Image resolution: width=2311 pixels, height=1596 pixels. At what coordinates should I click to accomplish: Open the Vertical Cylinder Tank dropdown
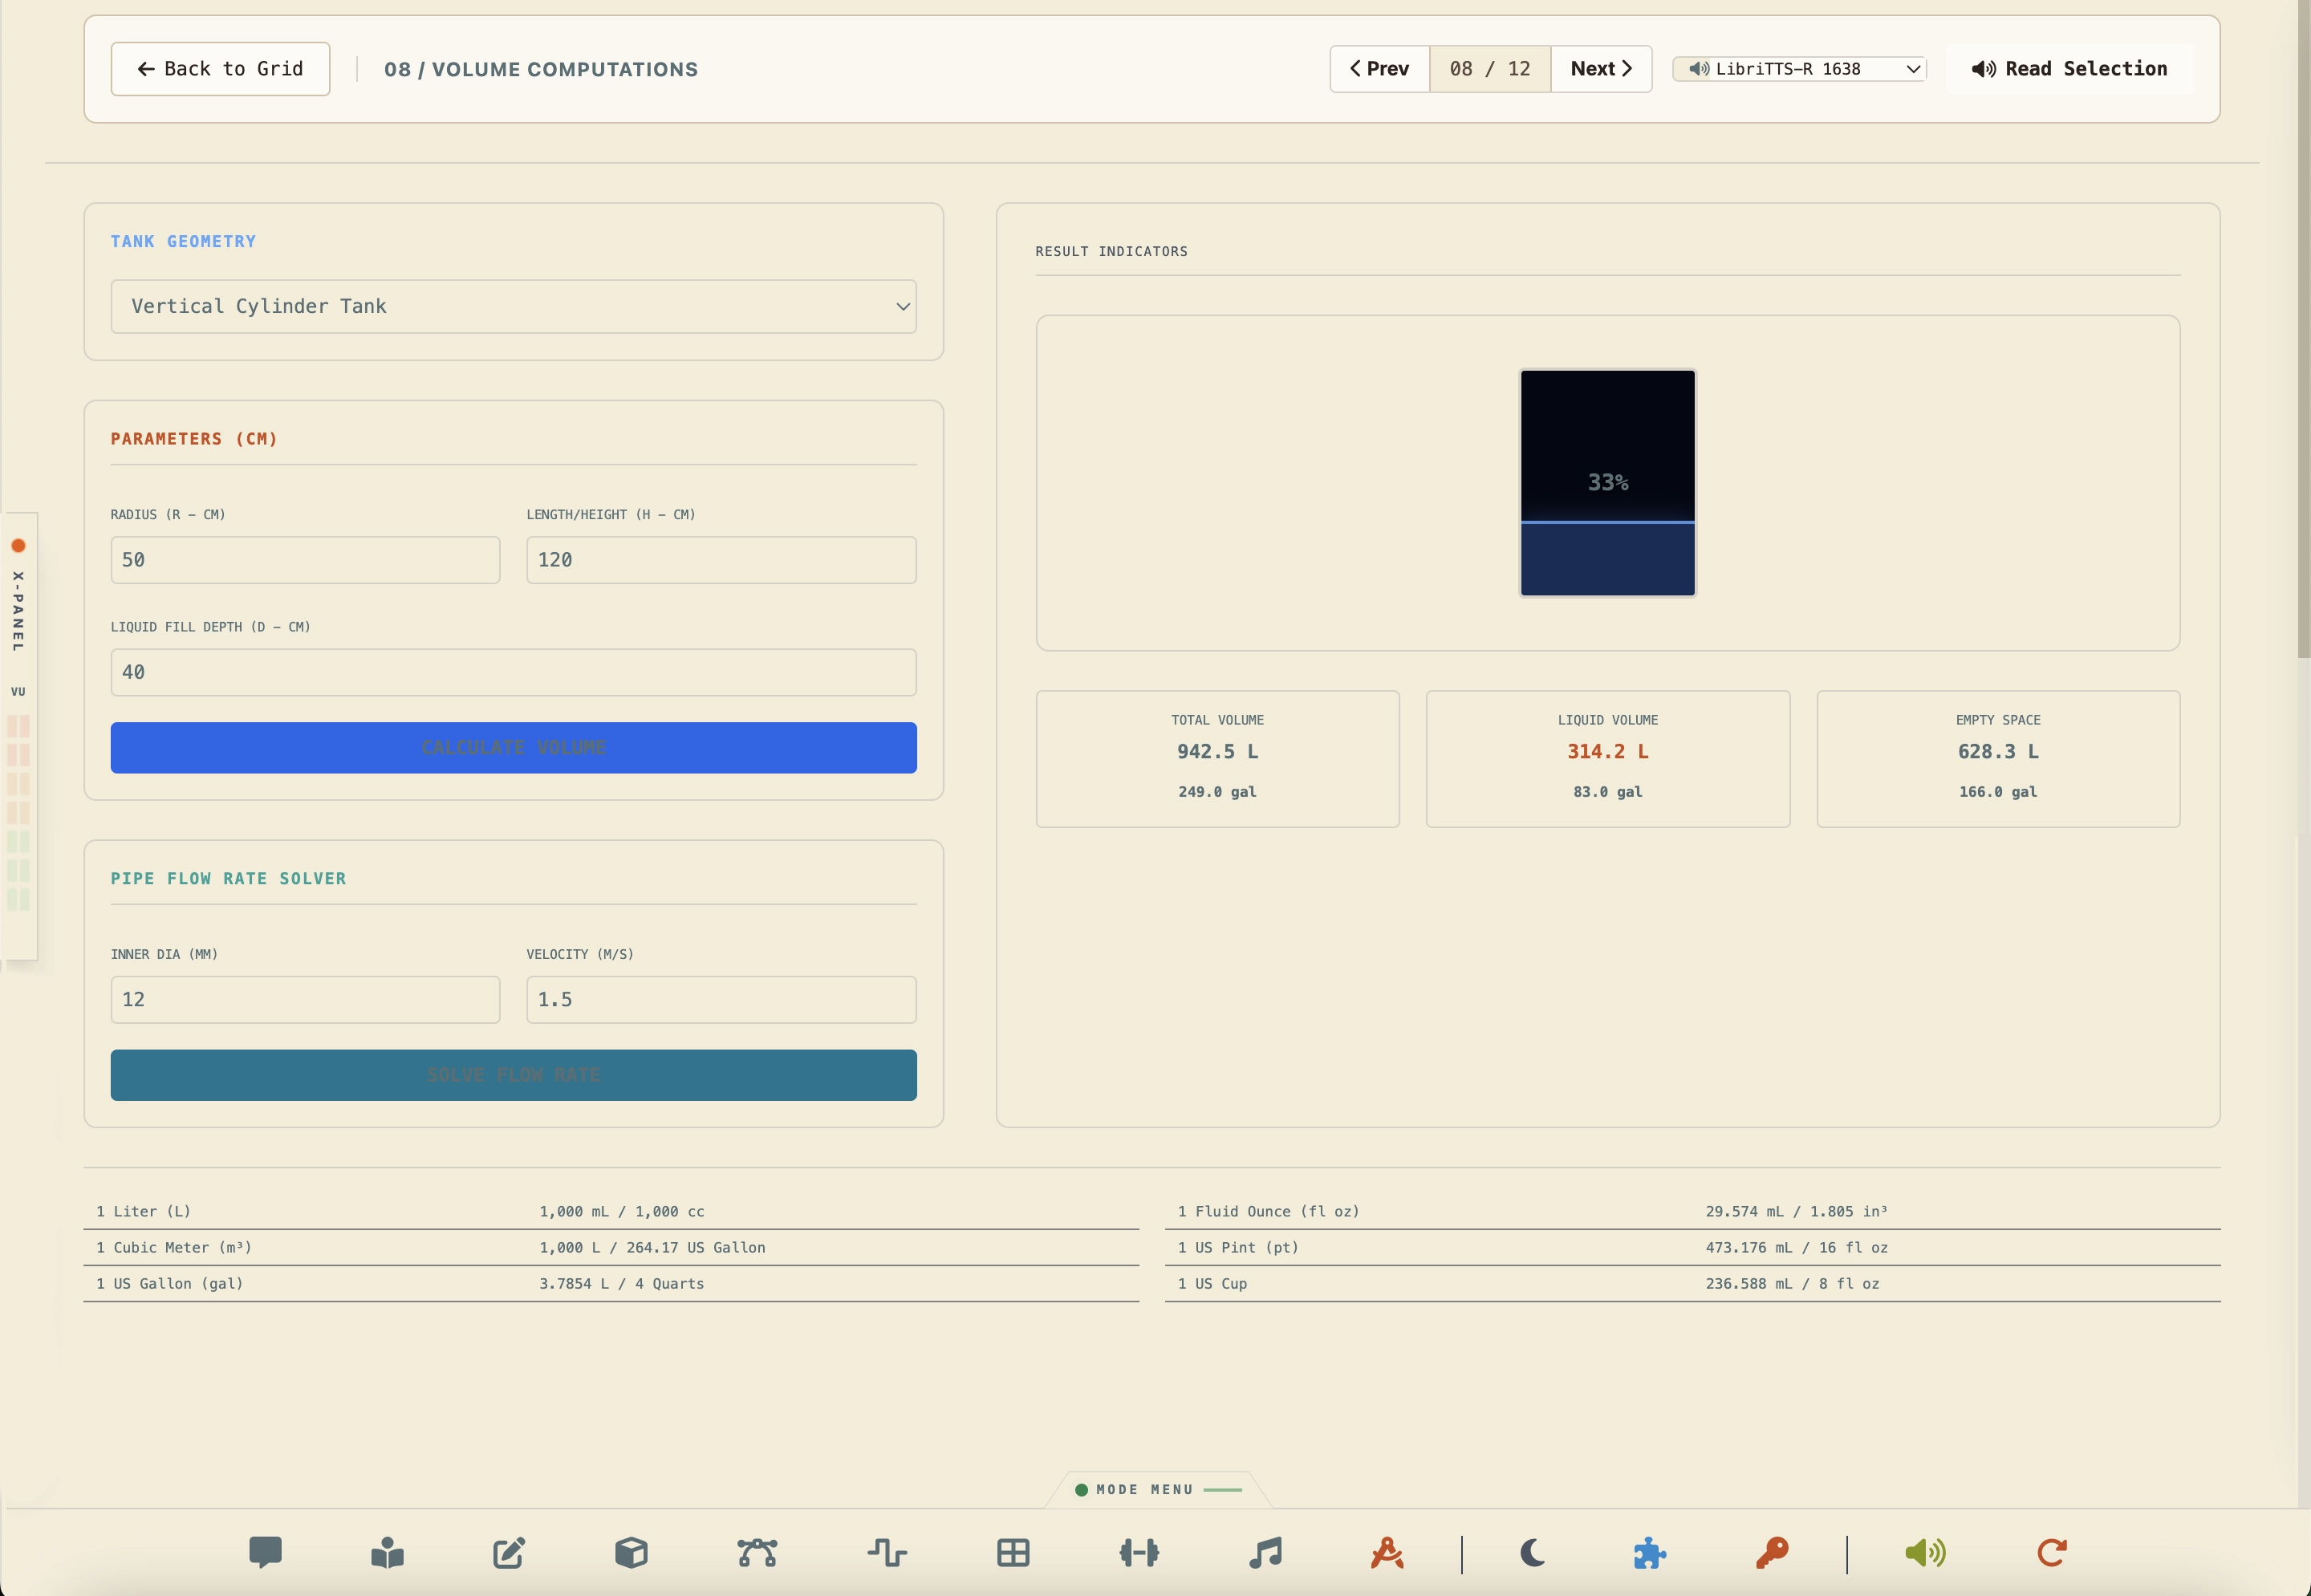click(514, 306)
